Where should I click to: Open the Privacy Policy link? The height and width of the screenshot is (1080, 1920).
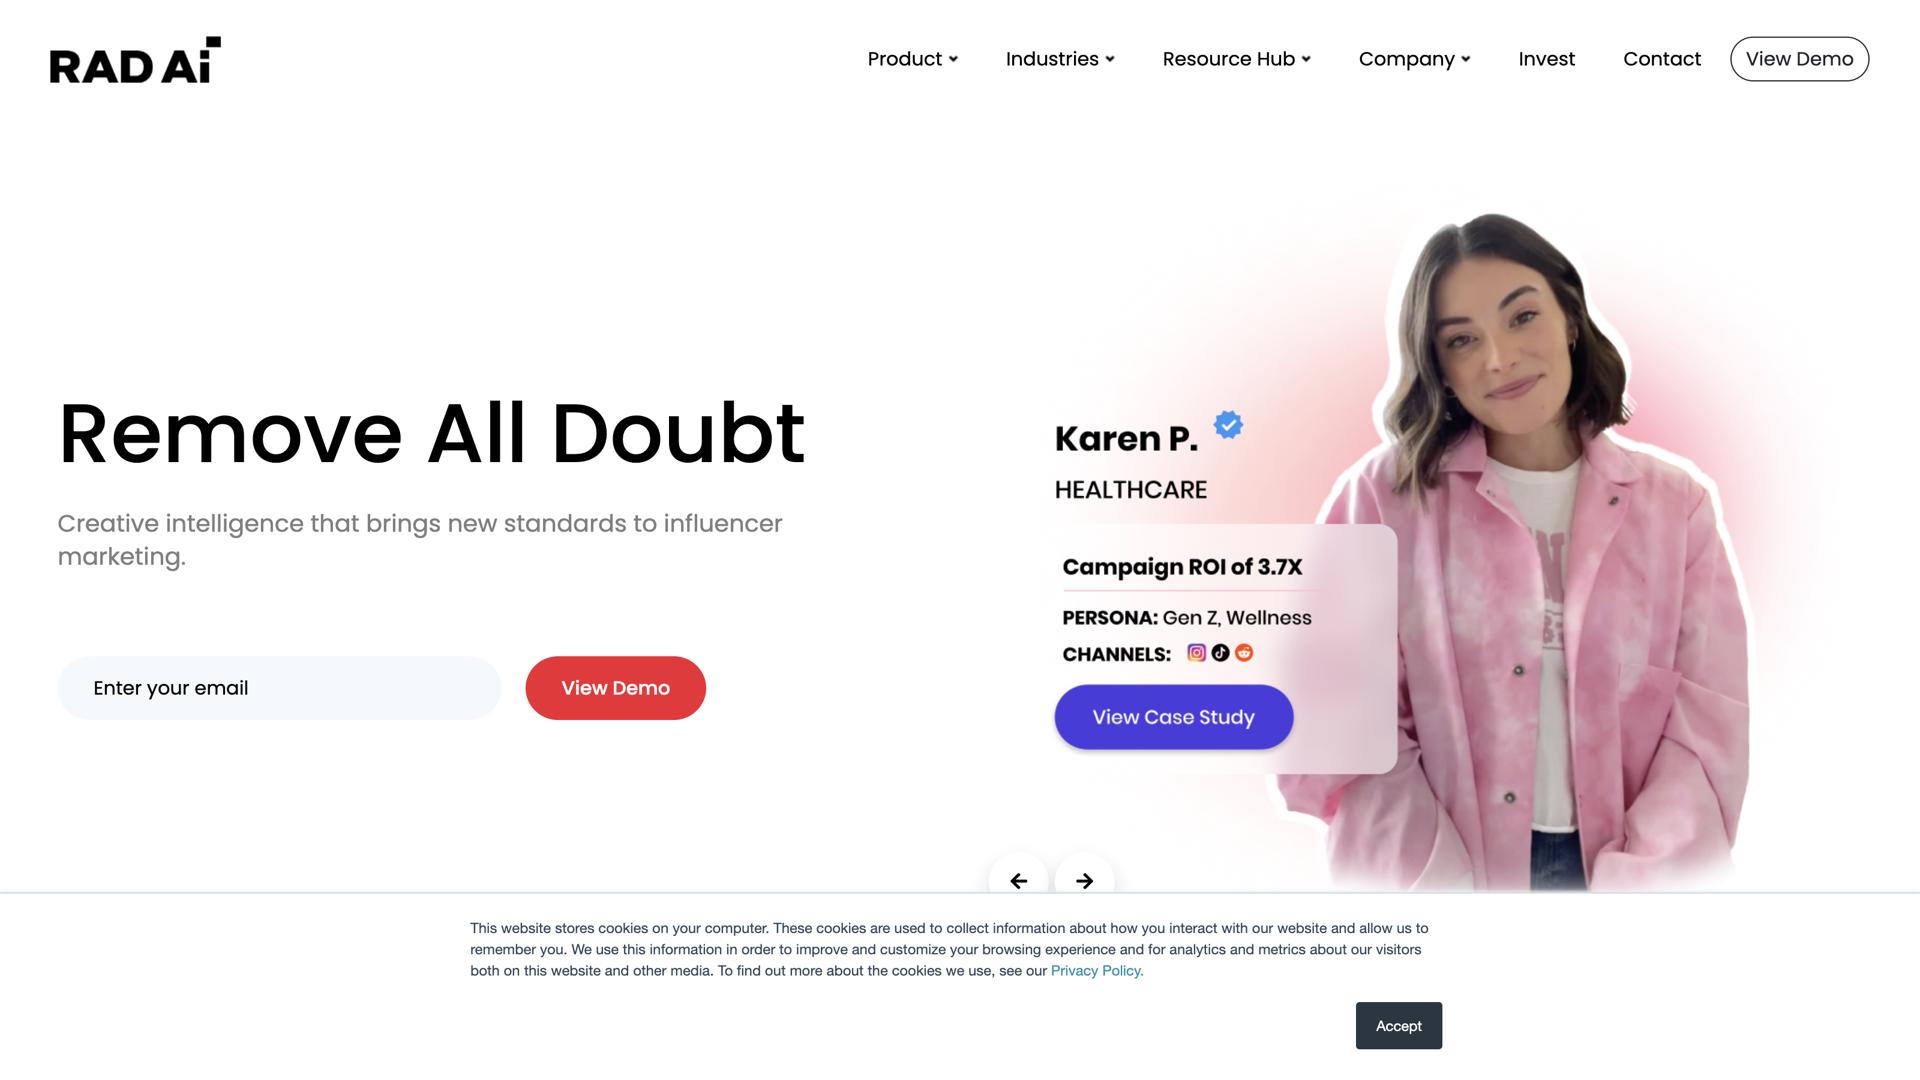pyautogui.click(x=1097, y=971)
